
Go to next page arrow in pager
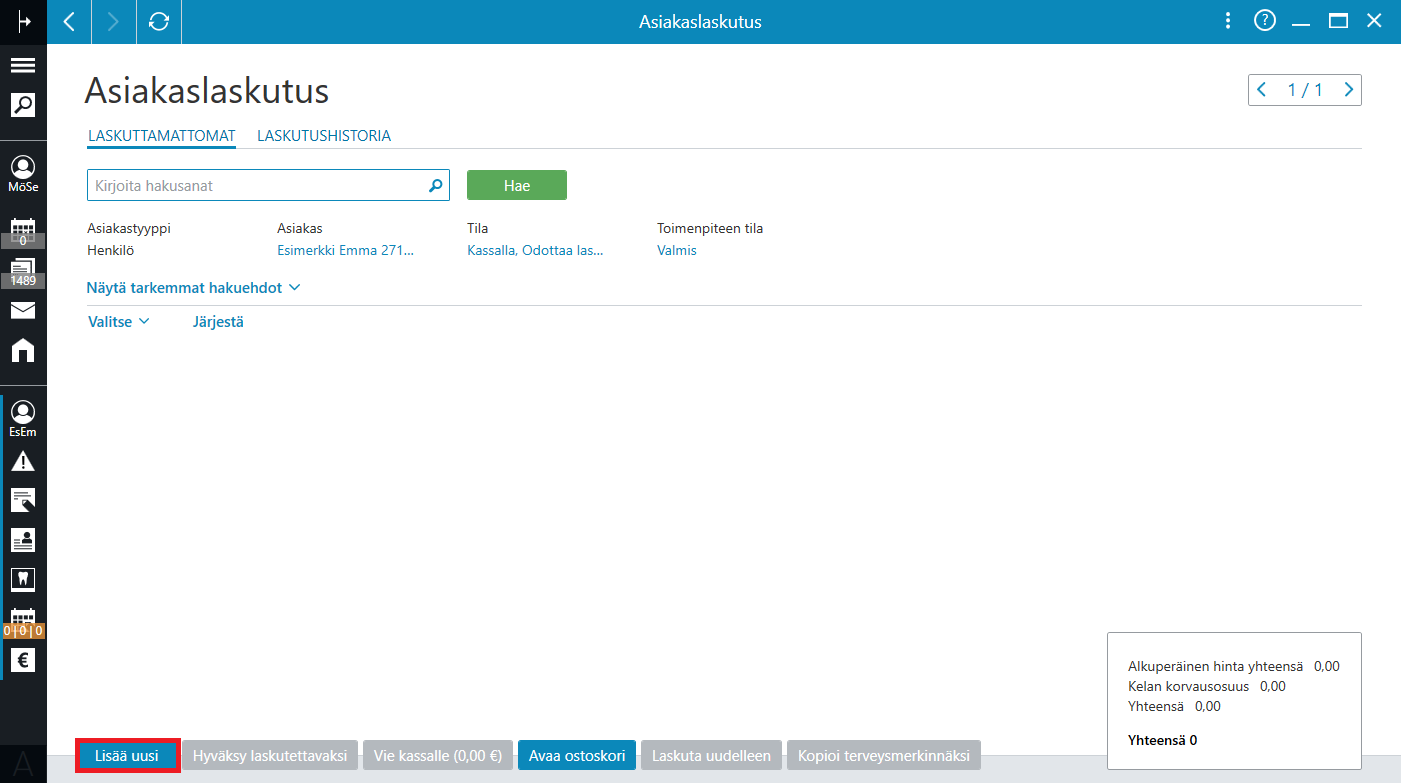point(1349,90)
